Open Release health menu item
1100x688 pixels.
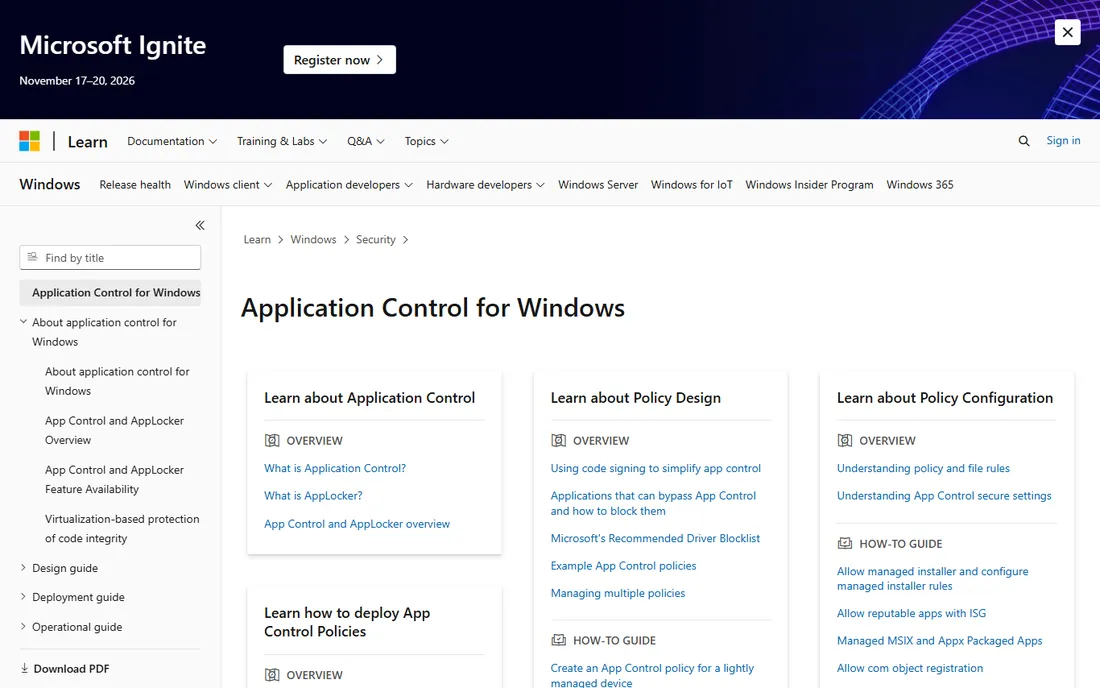point(135,184)
